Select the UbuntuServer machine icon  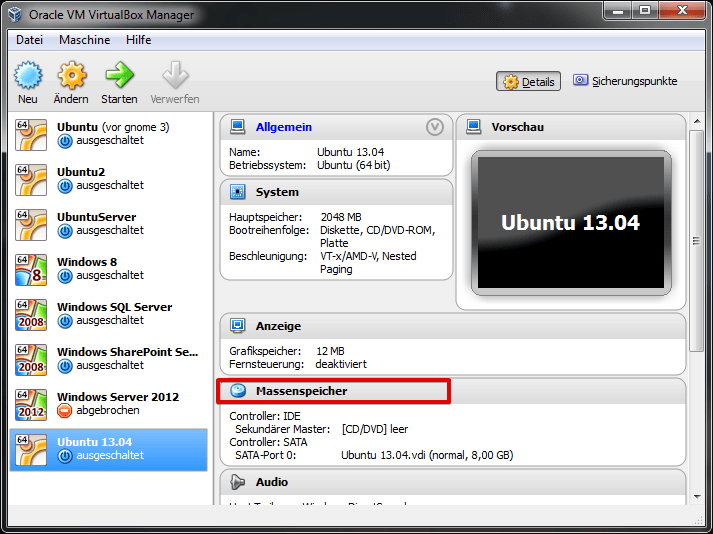click(x=31, y=225)
